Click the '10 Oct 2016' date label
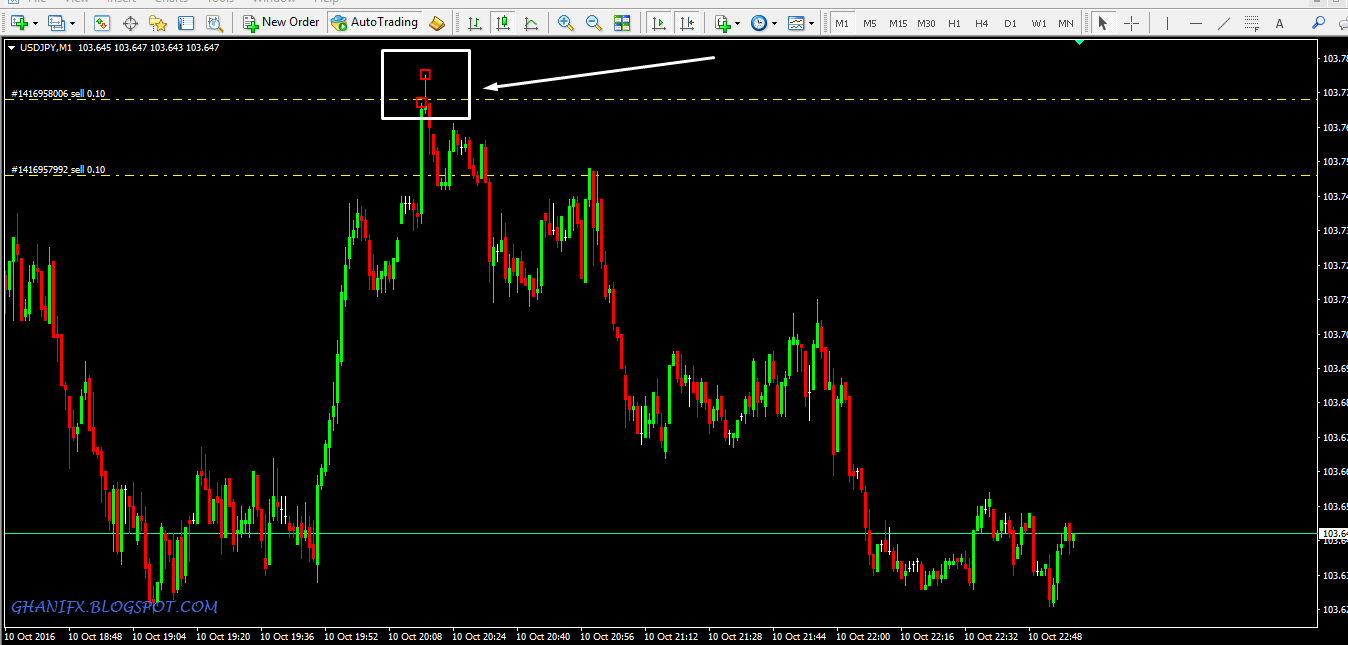 [30, 636]
